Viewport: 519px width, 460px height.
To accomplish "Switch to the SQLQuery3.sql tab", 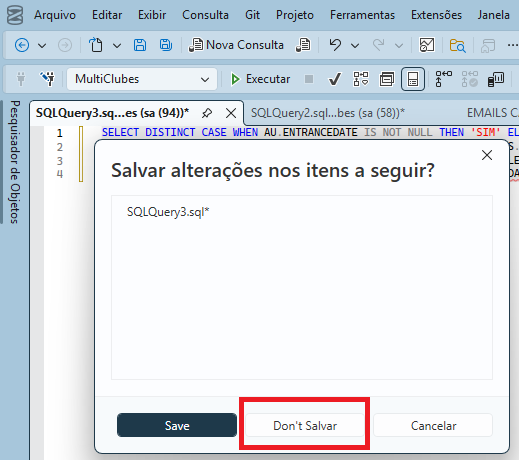I will pyautogui.click(x=113, y=113).
